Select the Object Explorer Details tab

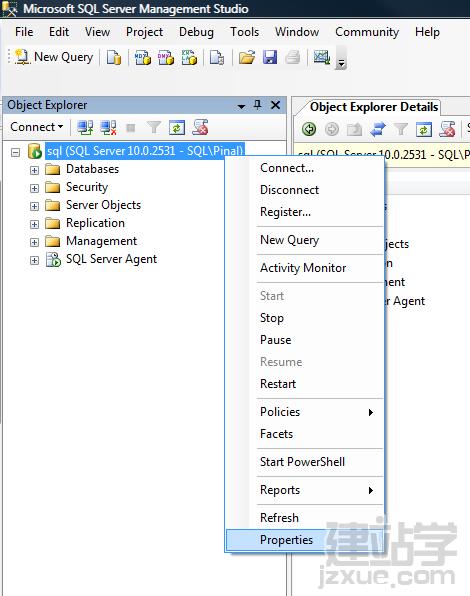click(374, 107)
